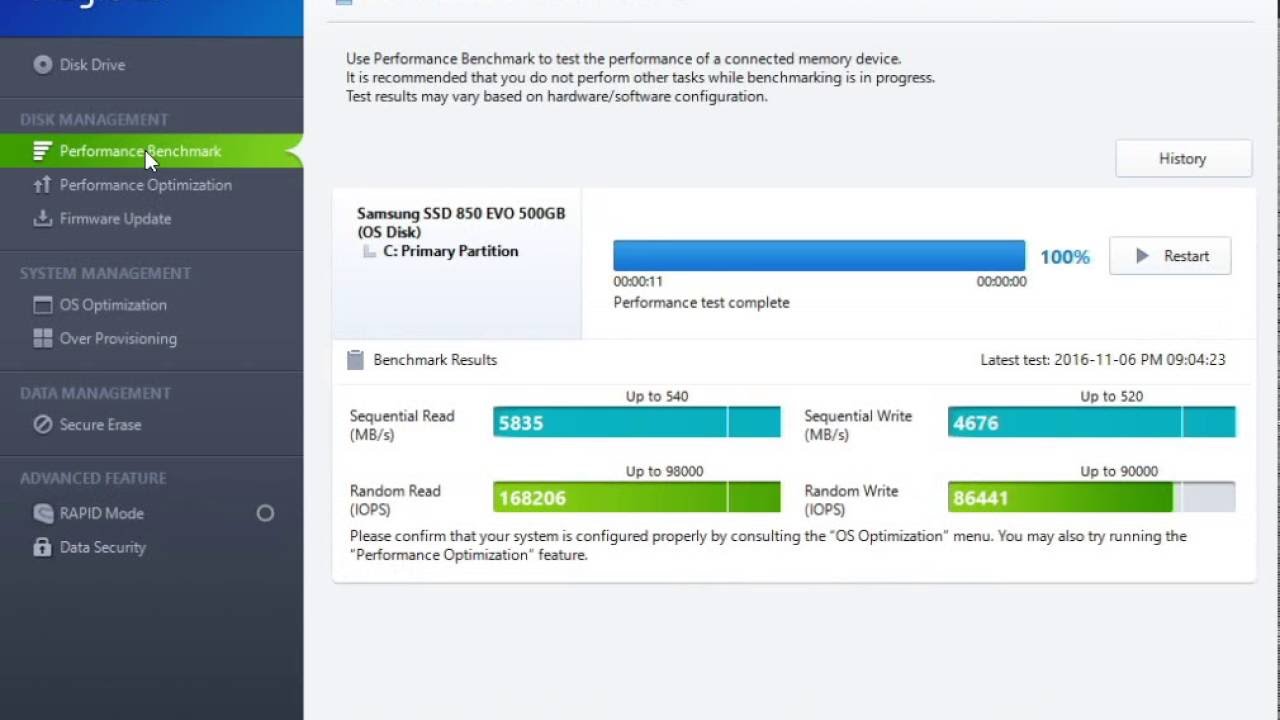Click the Sequential Read (MB/s) label
Screen dimensions: 1280x720
(402, 425)
